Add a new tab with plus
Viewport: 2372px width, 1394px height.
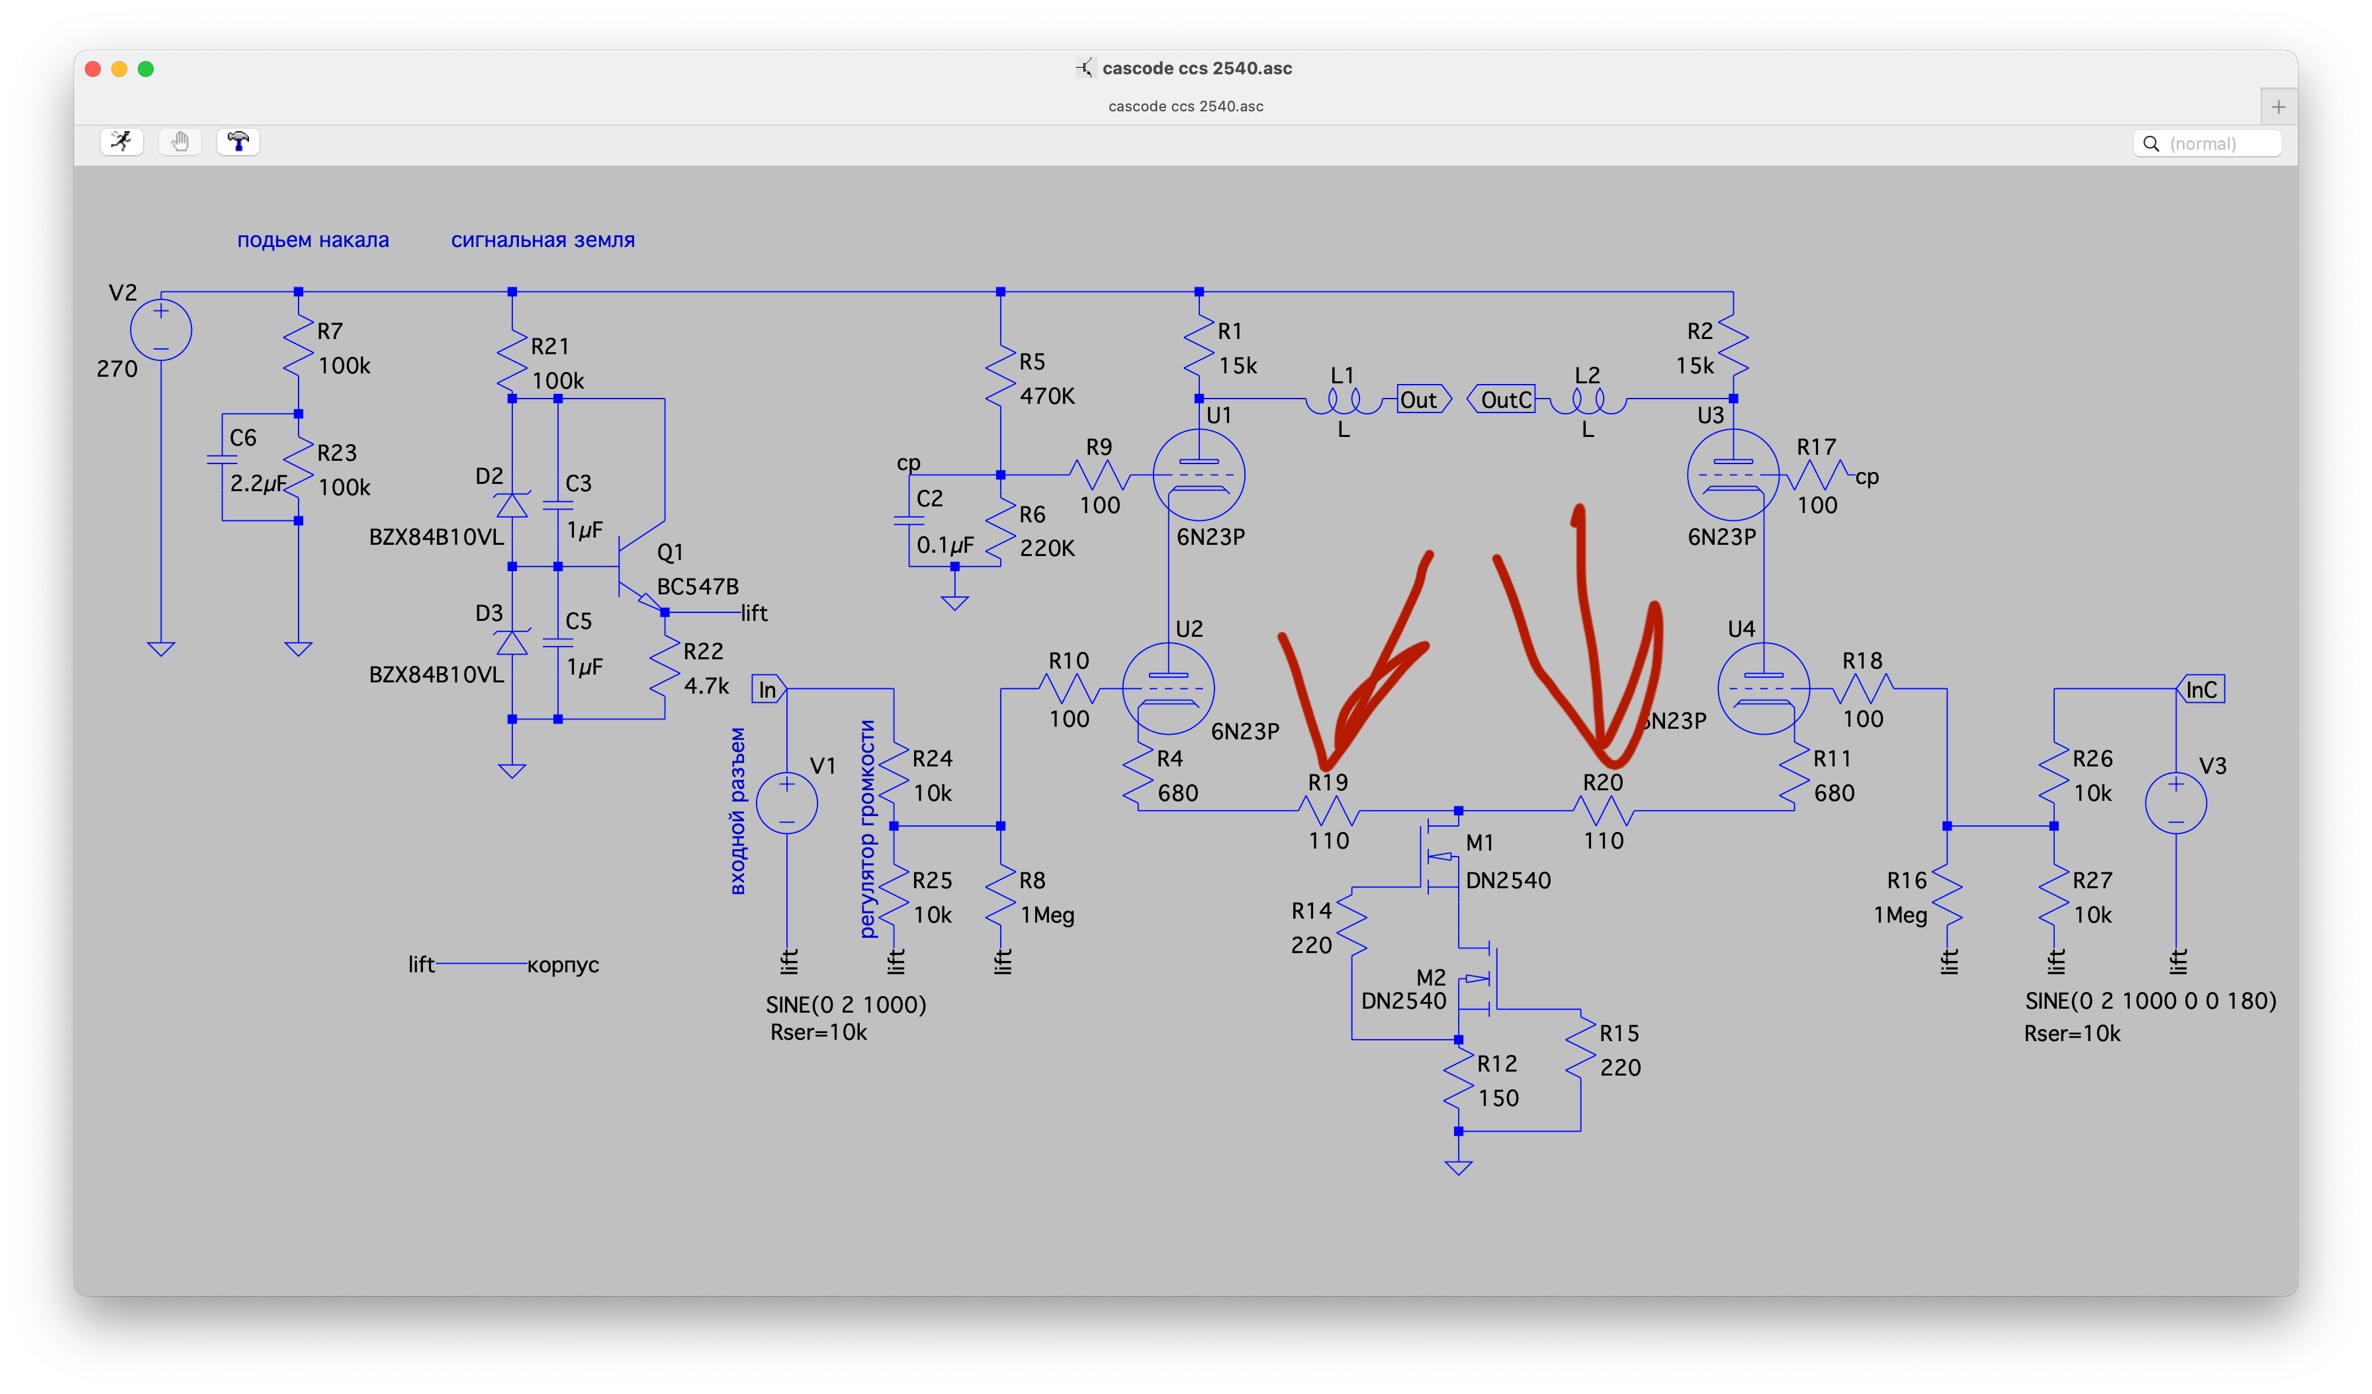point(2278,107)
